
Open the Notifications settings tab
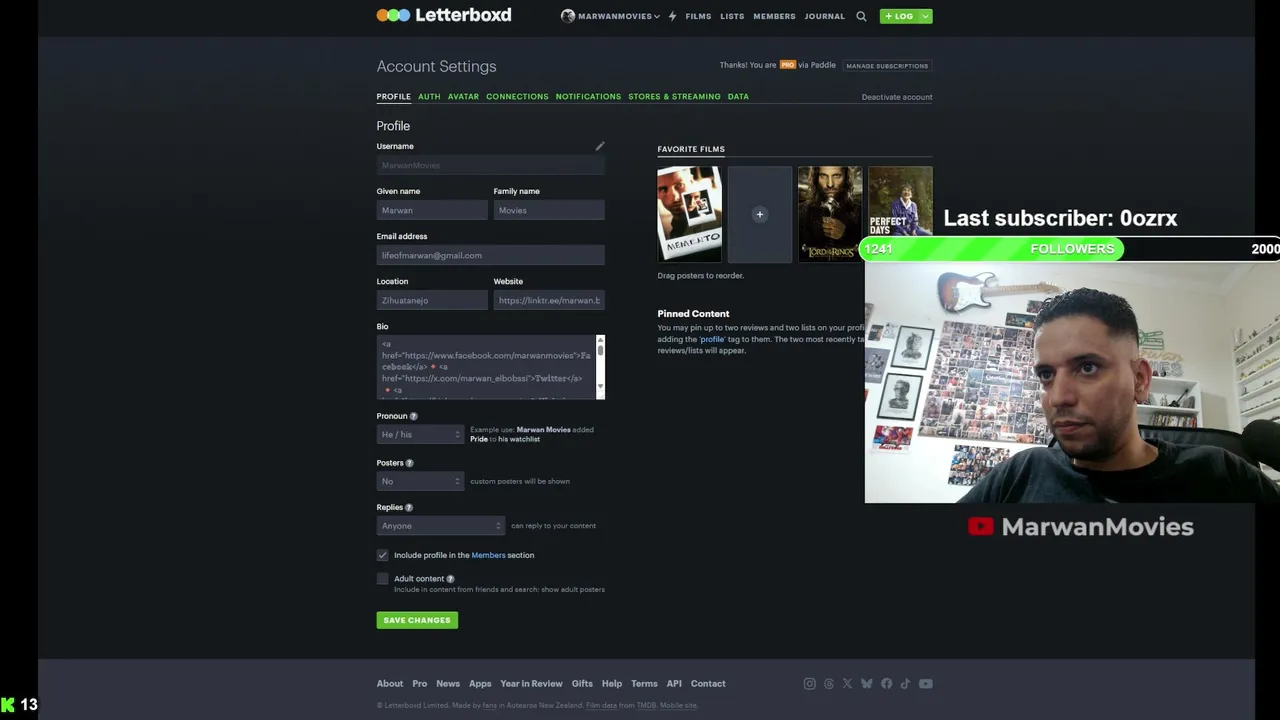tap(588, 97)
